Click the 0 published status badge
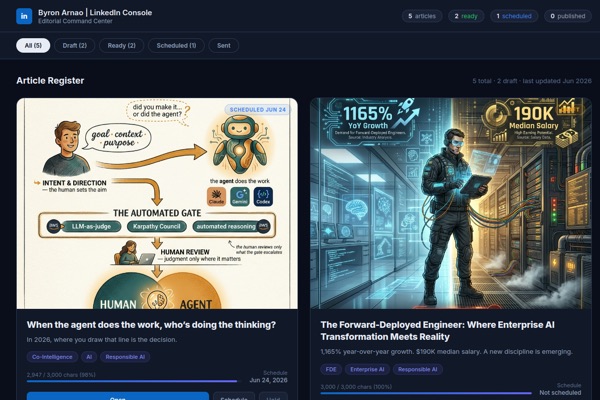The width and height of the screenshot is (600, 400). [x=567, y=16]
